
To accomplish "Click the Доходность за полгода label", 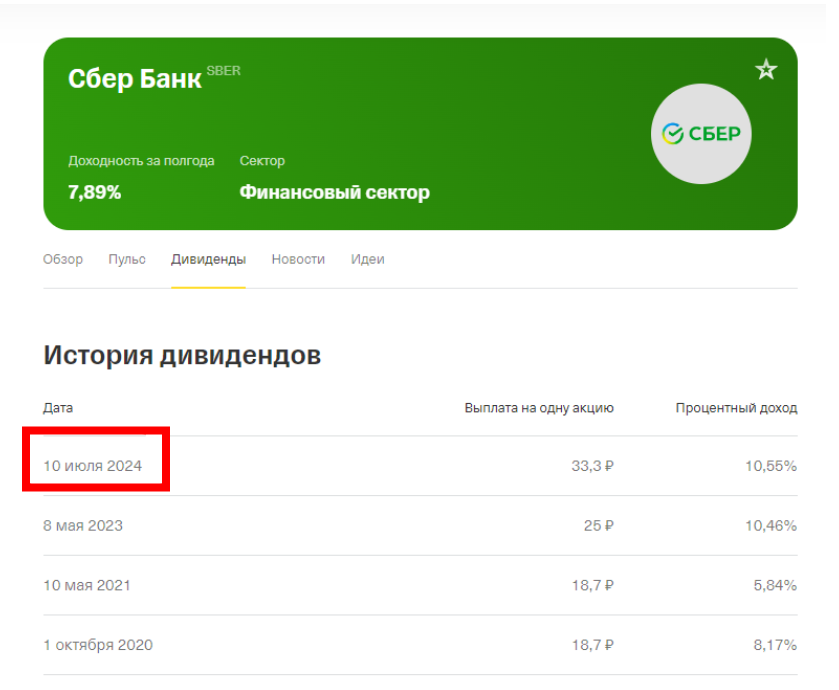I will point(141,161).
